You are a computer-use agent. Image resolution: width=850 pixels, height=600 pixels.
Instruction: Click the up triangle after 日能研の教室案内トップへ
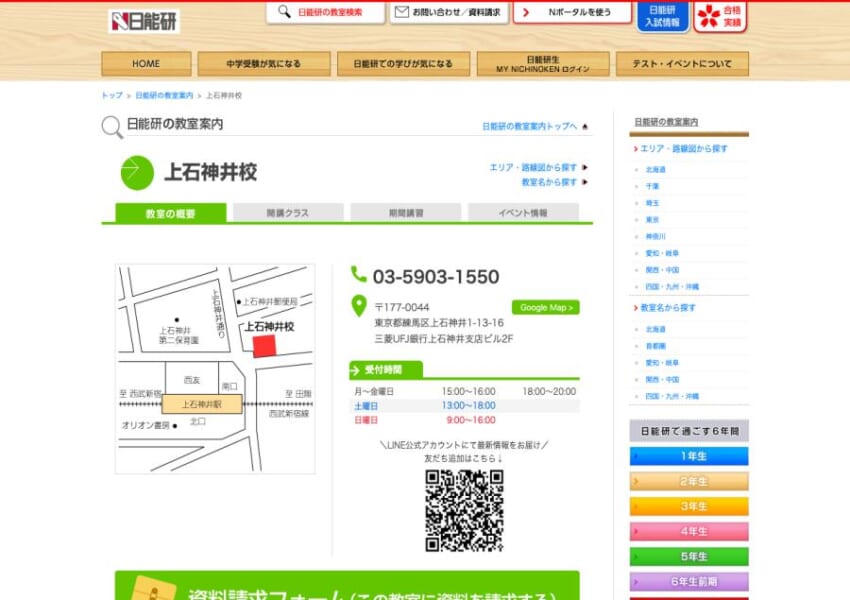[585, 127]
